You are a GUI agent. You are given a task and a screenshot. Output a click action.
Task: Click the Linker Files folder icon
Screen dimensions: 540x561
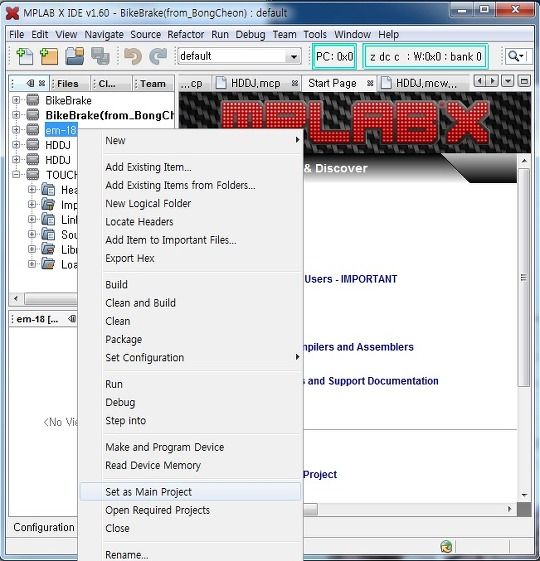48,219
